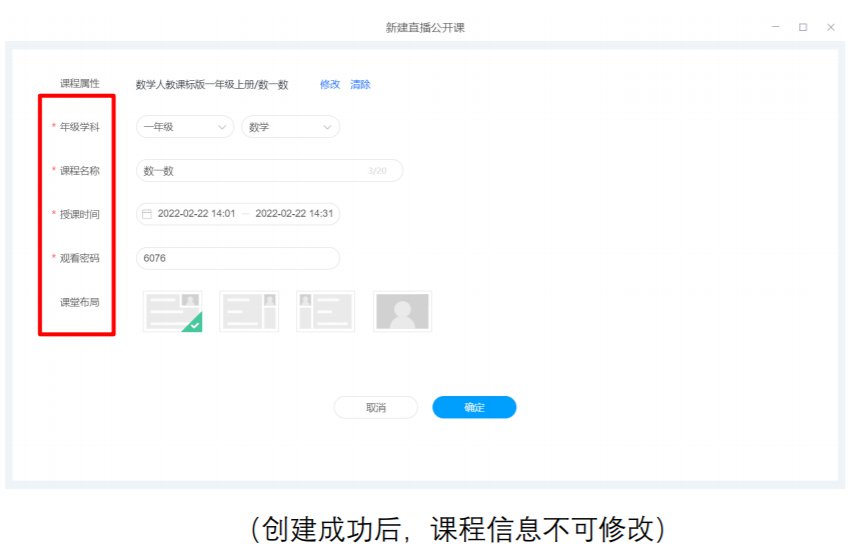Click the 新建直播公开课 window title
855x558 pixels.
click(425, 27)
